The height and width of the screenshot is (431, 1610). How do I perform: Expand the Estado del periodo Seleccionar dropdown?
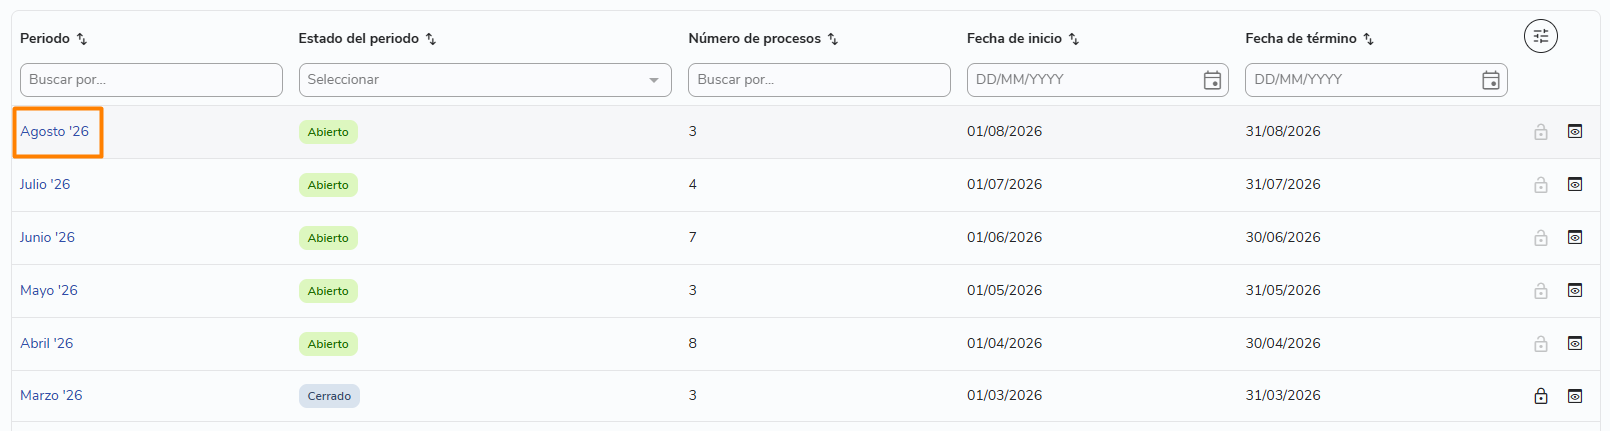click(x=485, y=80)
